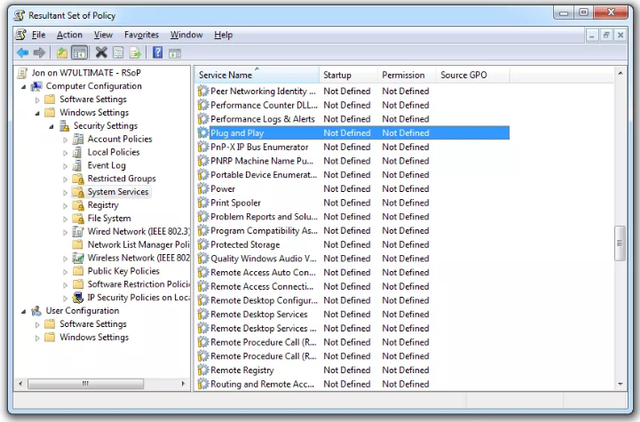Click the services list scroll down arrow
The image size is (640, 422).
pos(620,384)
